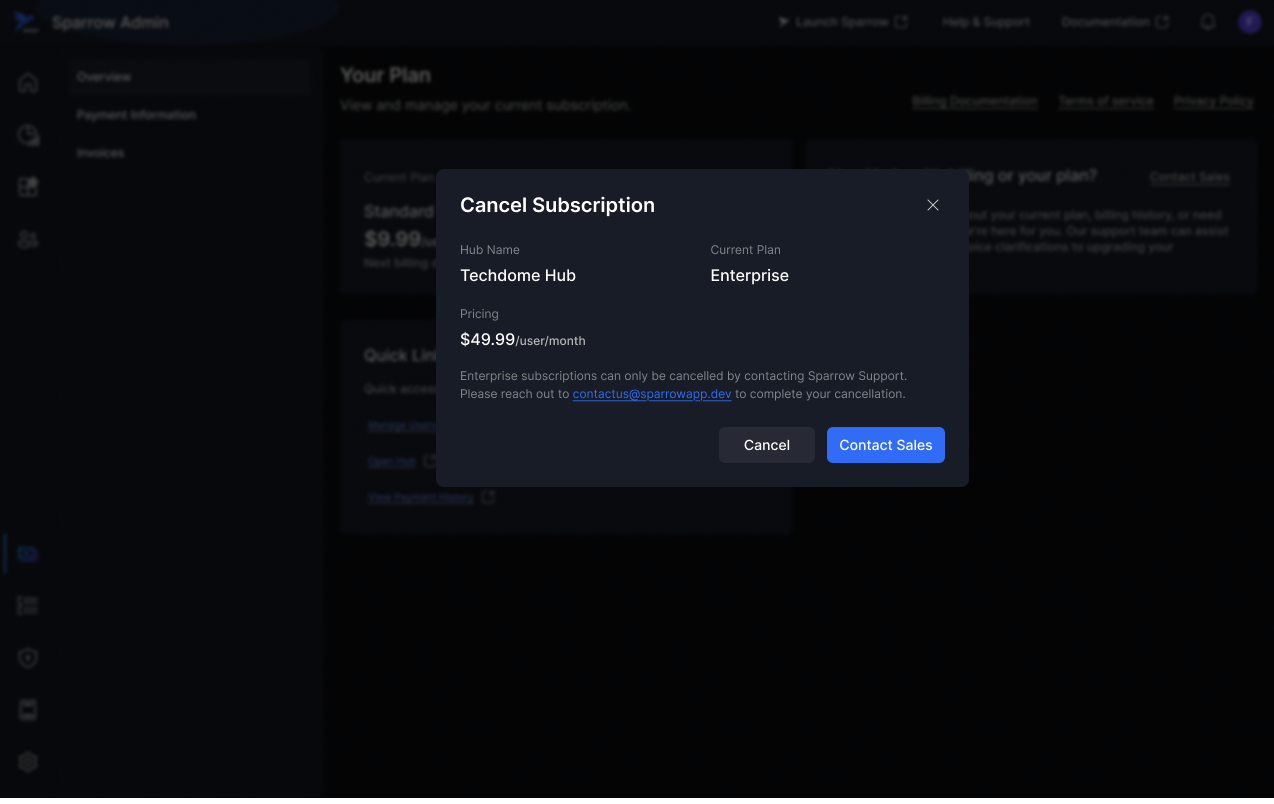Switch to the Payment Information section
This screenshot has height=804, width=1274.
coord(136,115)
